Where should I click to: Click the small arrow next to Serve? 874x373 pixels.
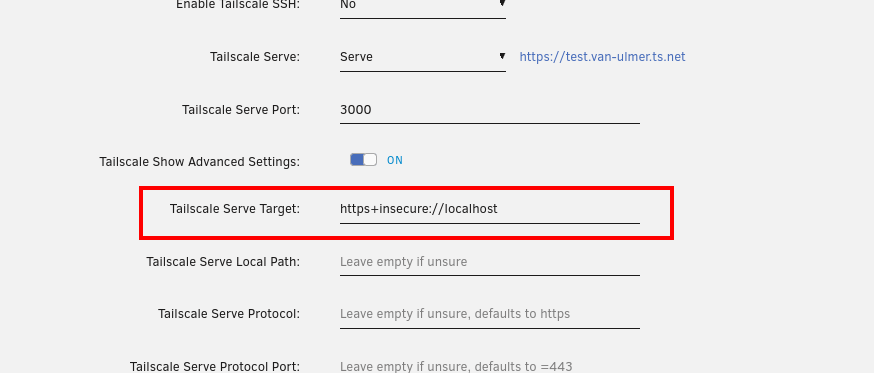click(x=502, y=56)
